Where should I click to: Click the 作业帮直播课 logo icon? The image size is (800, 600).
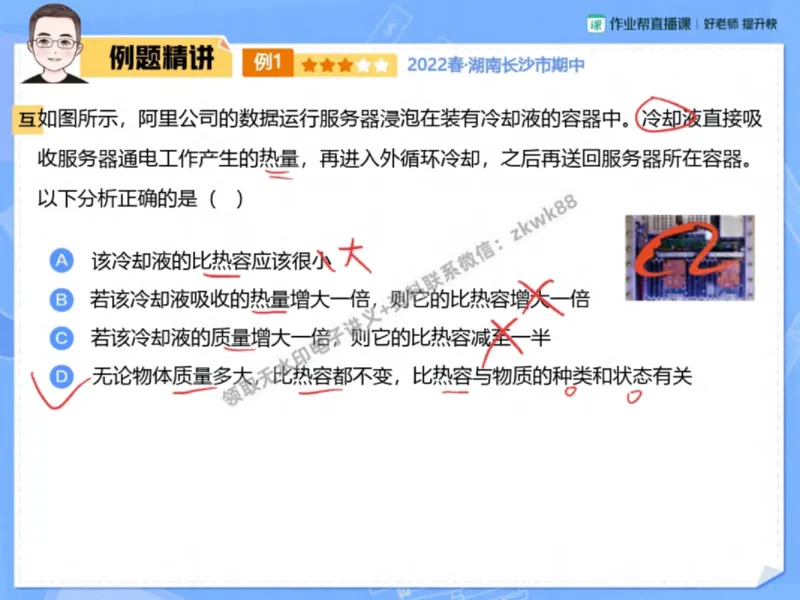point(595,24)
